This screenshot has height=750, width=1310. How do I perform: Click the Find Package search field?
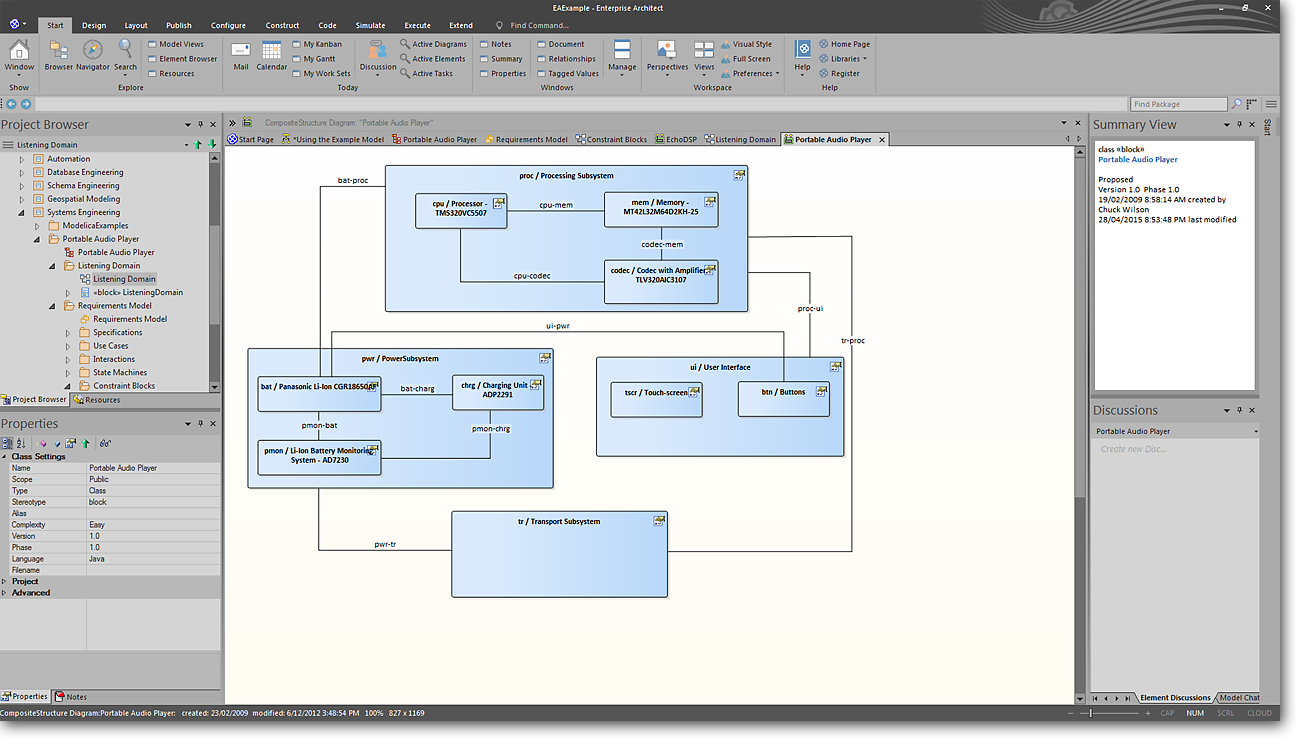(x=1178, y=104)
